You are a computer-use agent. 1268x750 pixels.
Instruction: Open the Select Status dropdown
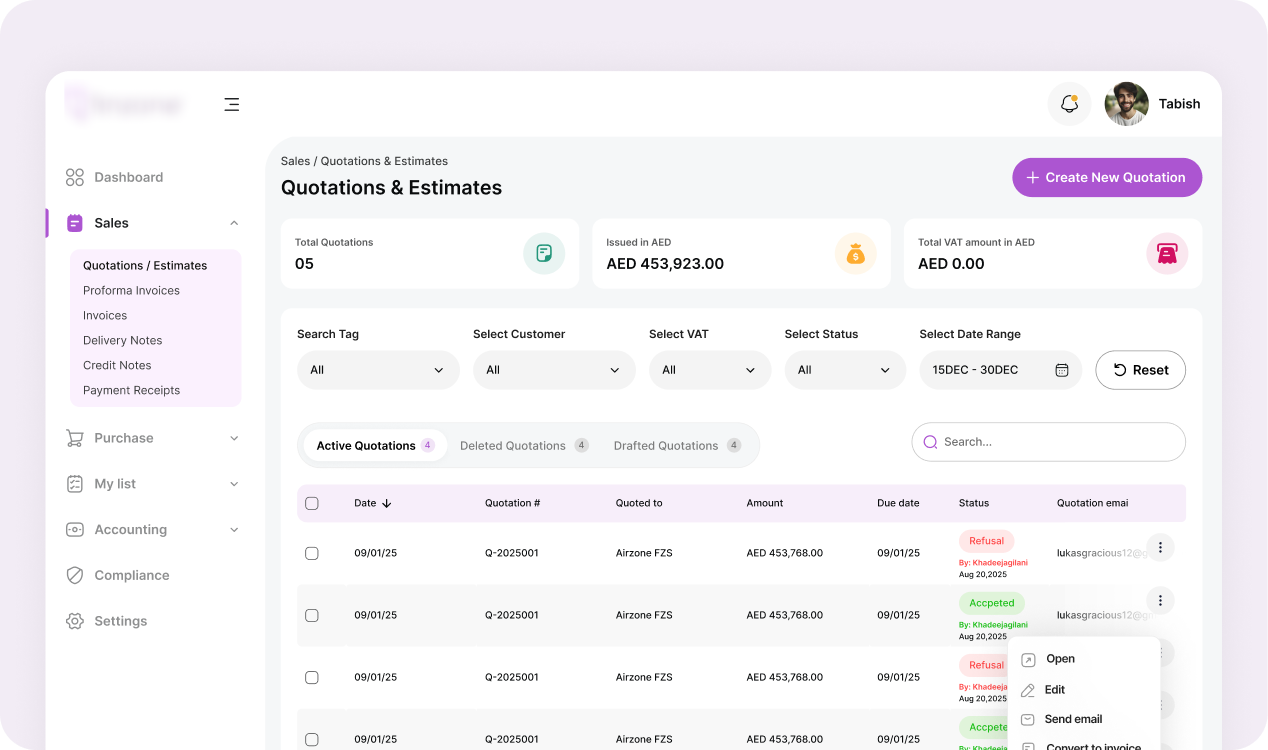pyautogui.click(x=845, y=370)
